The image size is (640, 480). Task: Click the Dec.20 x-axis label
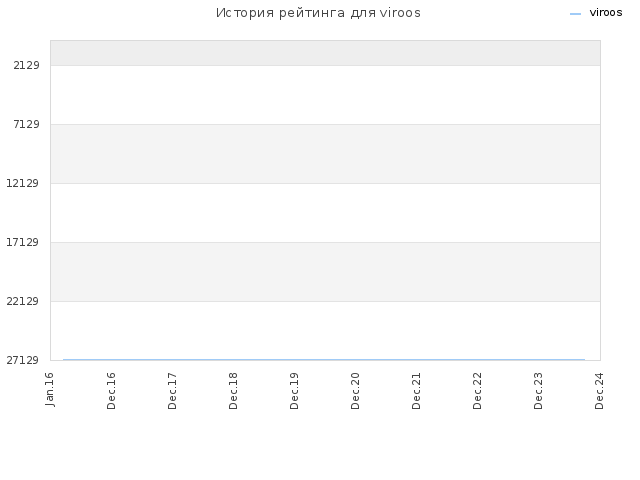pos(355,391)
